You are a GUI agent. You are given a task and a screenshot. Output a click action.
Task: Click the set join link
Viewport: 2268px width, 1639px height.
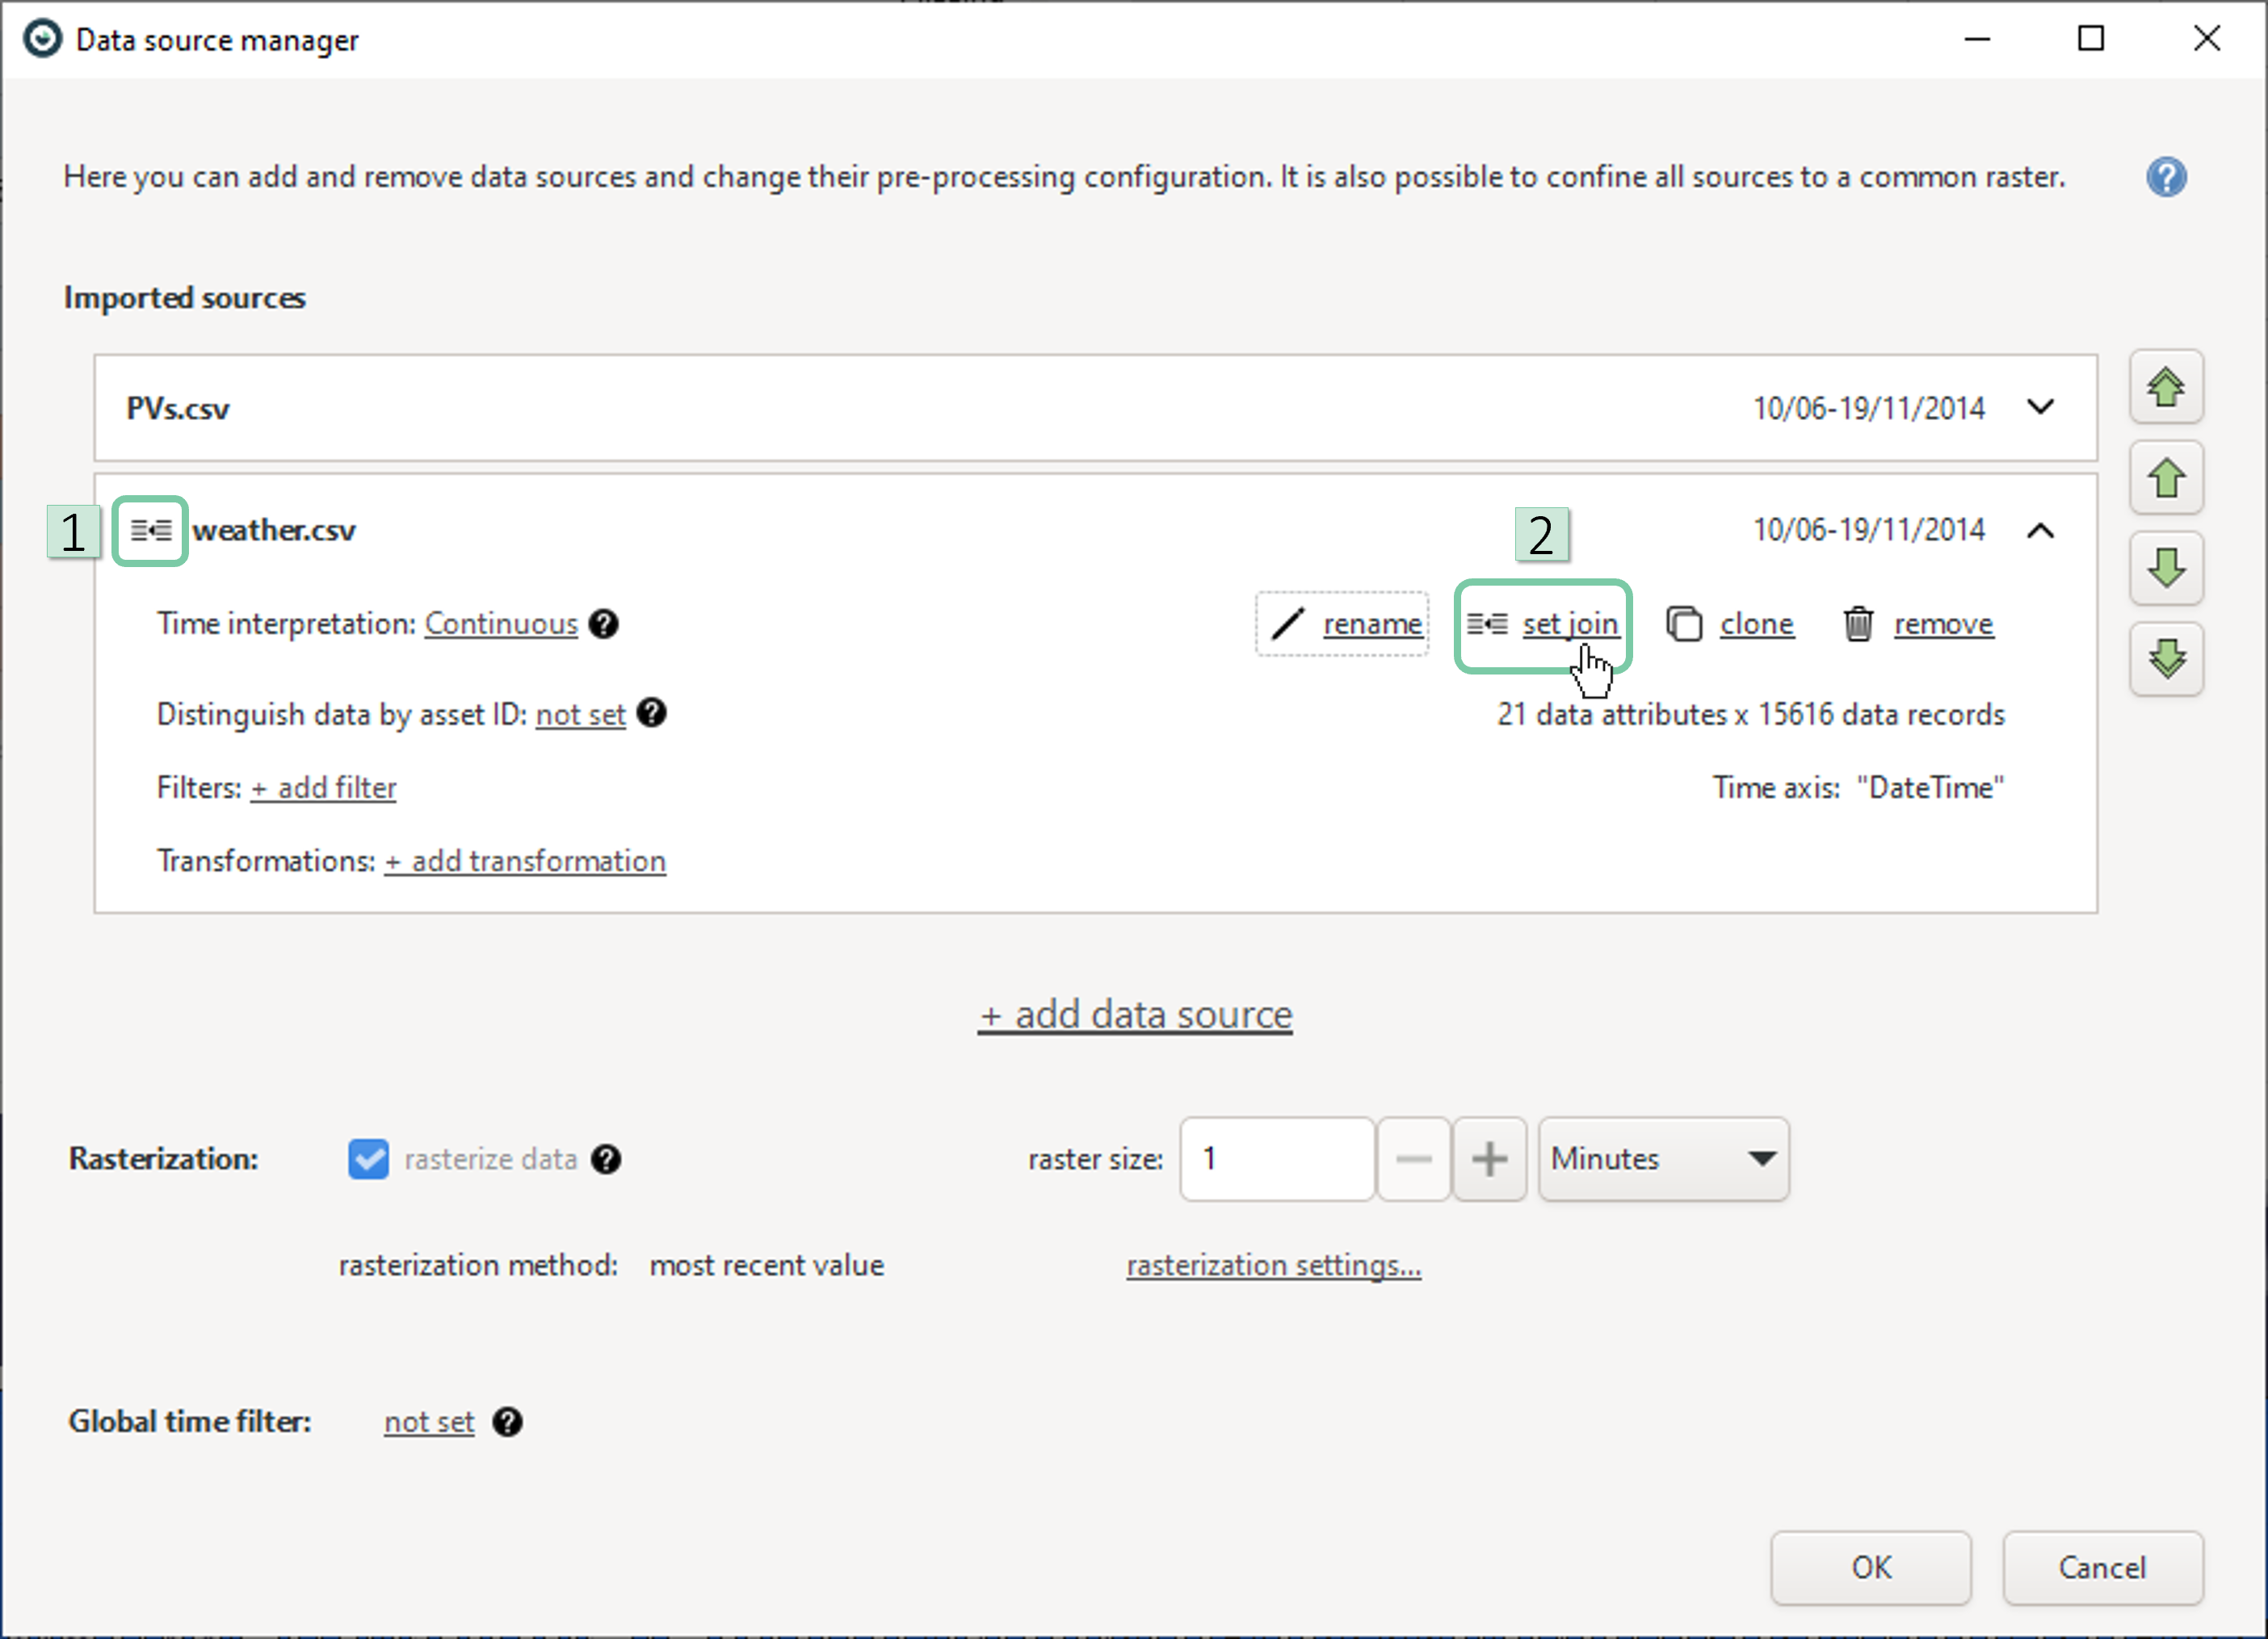pyautogui.click(x=1570, y=624)
